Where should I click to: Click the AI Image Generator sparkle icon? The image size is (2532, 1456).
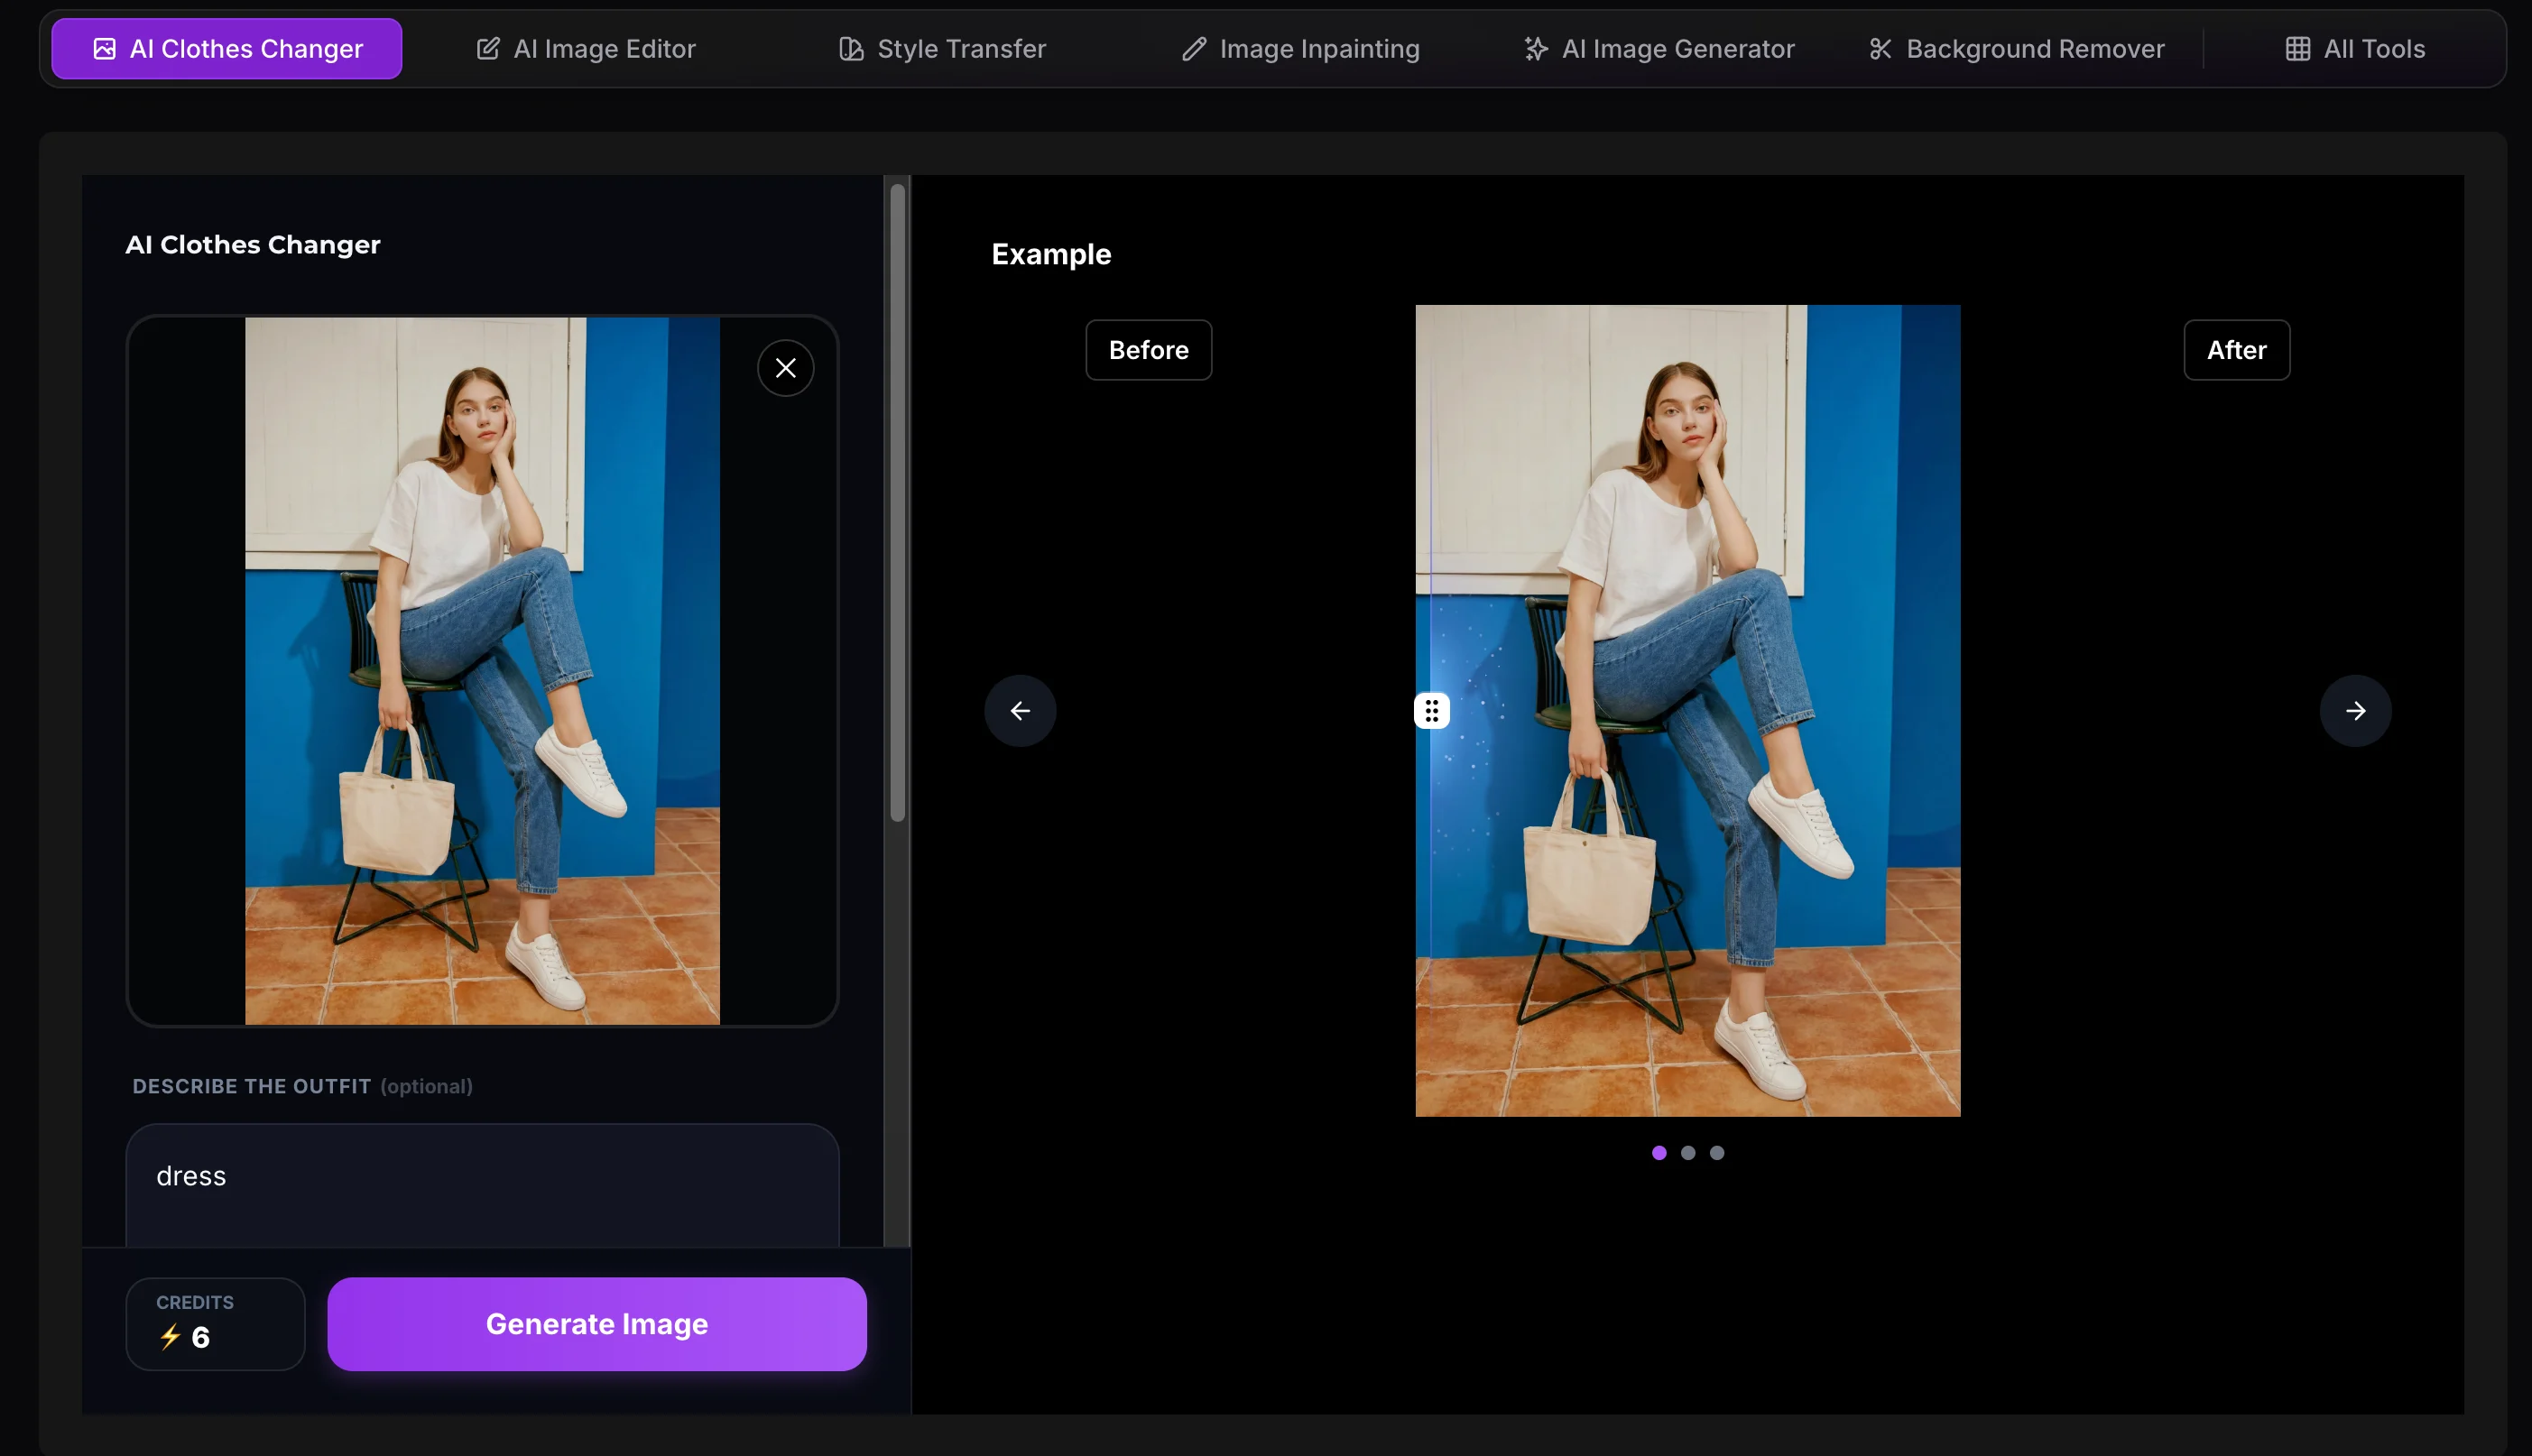(1536, 49)
